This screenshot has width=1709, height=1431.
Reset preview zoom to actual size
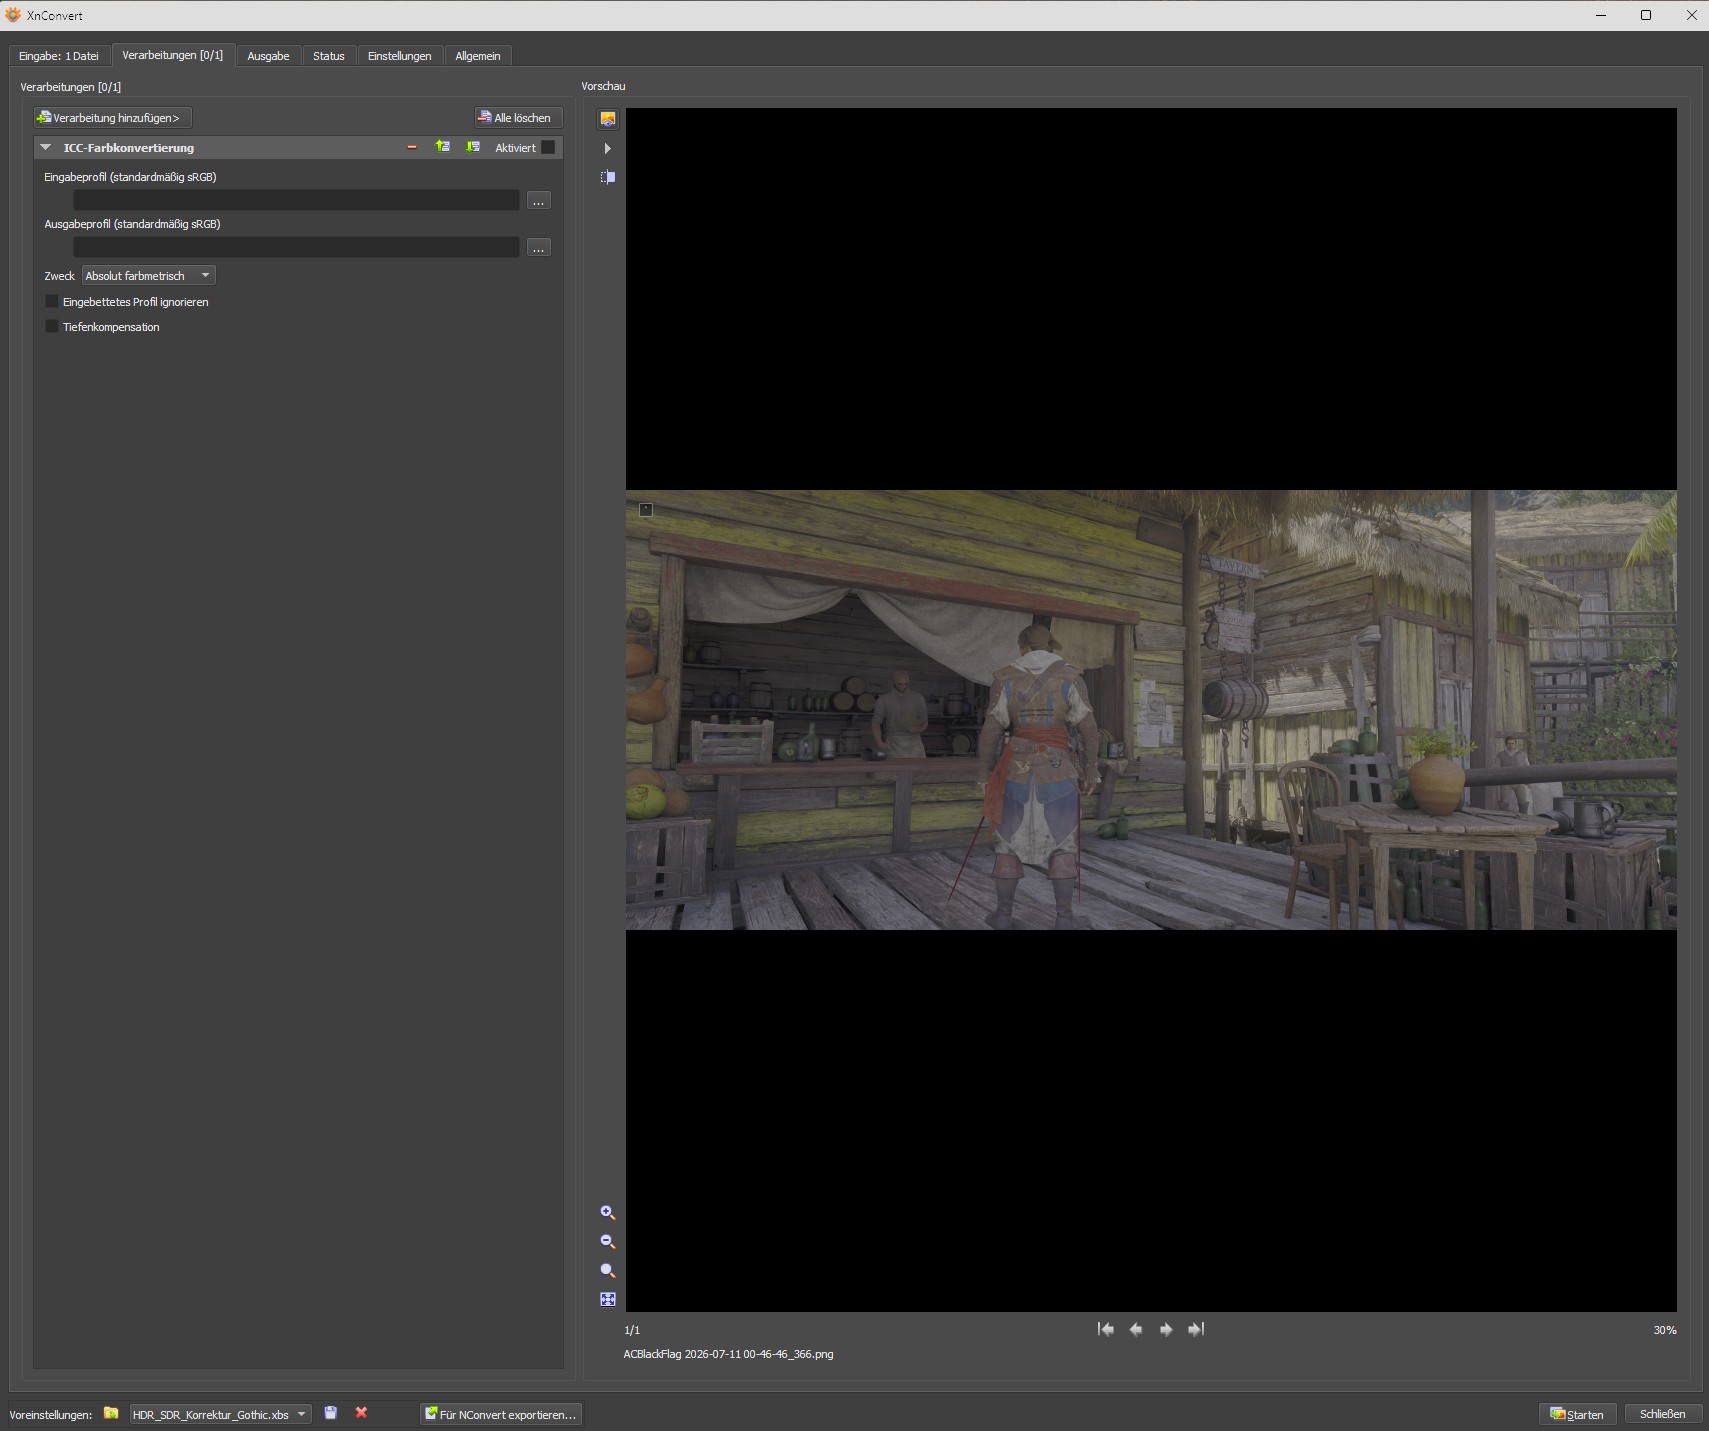[x=608, y=1271]
